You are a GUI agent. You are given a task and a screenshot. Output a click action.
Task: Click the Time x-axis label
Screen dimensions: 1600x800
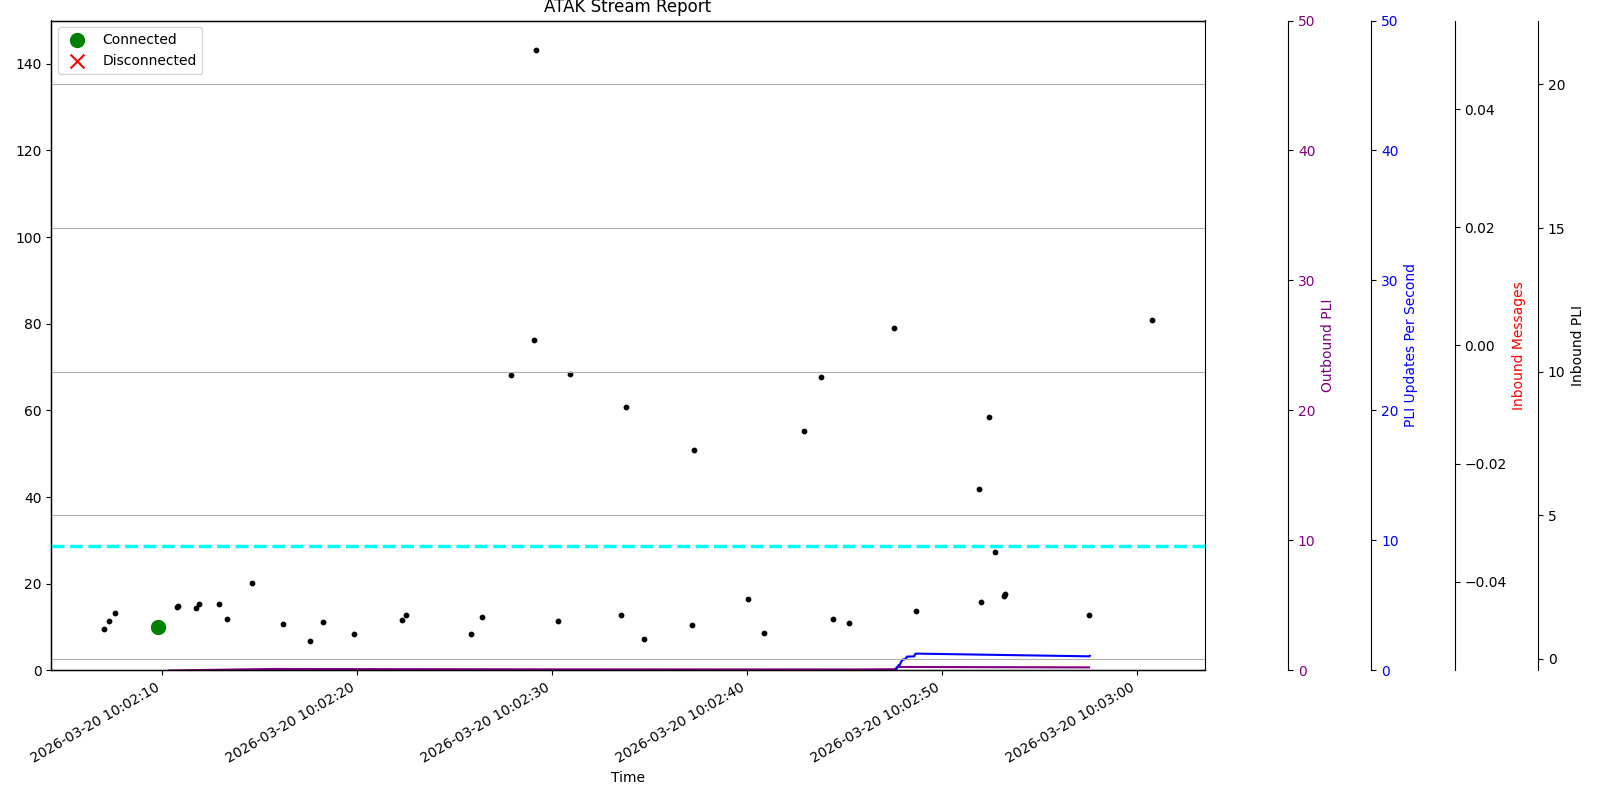coord(627,777)
